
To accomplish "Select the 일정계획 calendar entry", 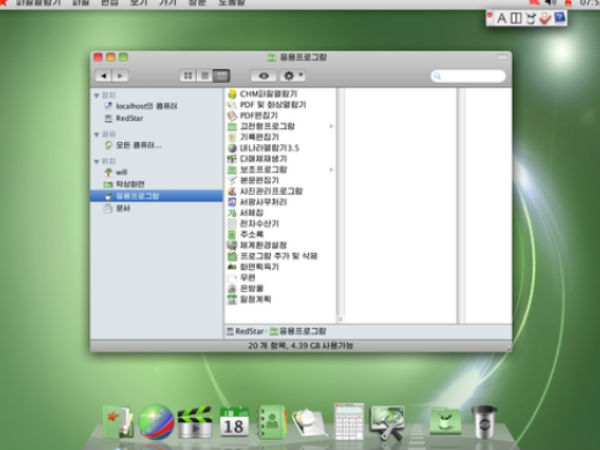I will (249, 299).
